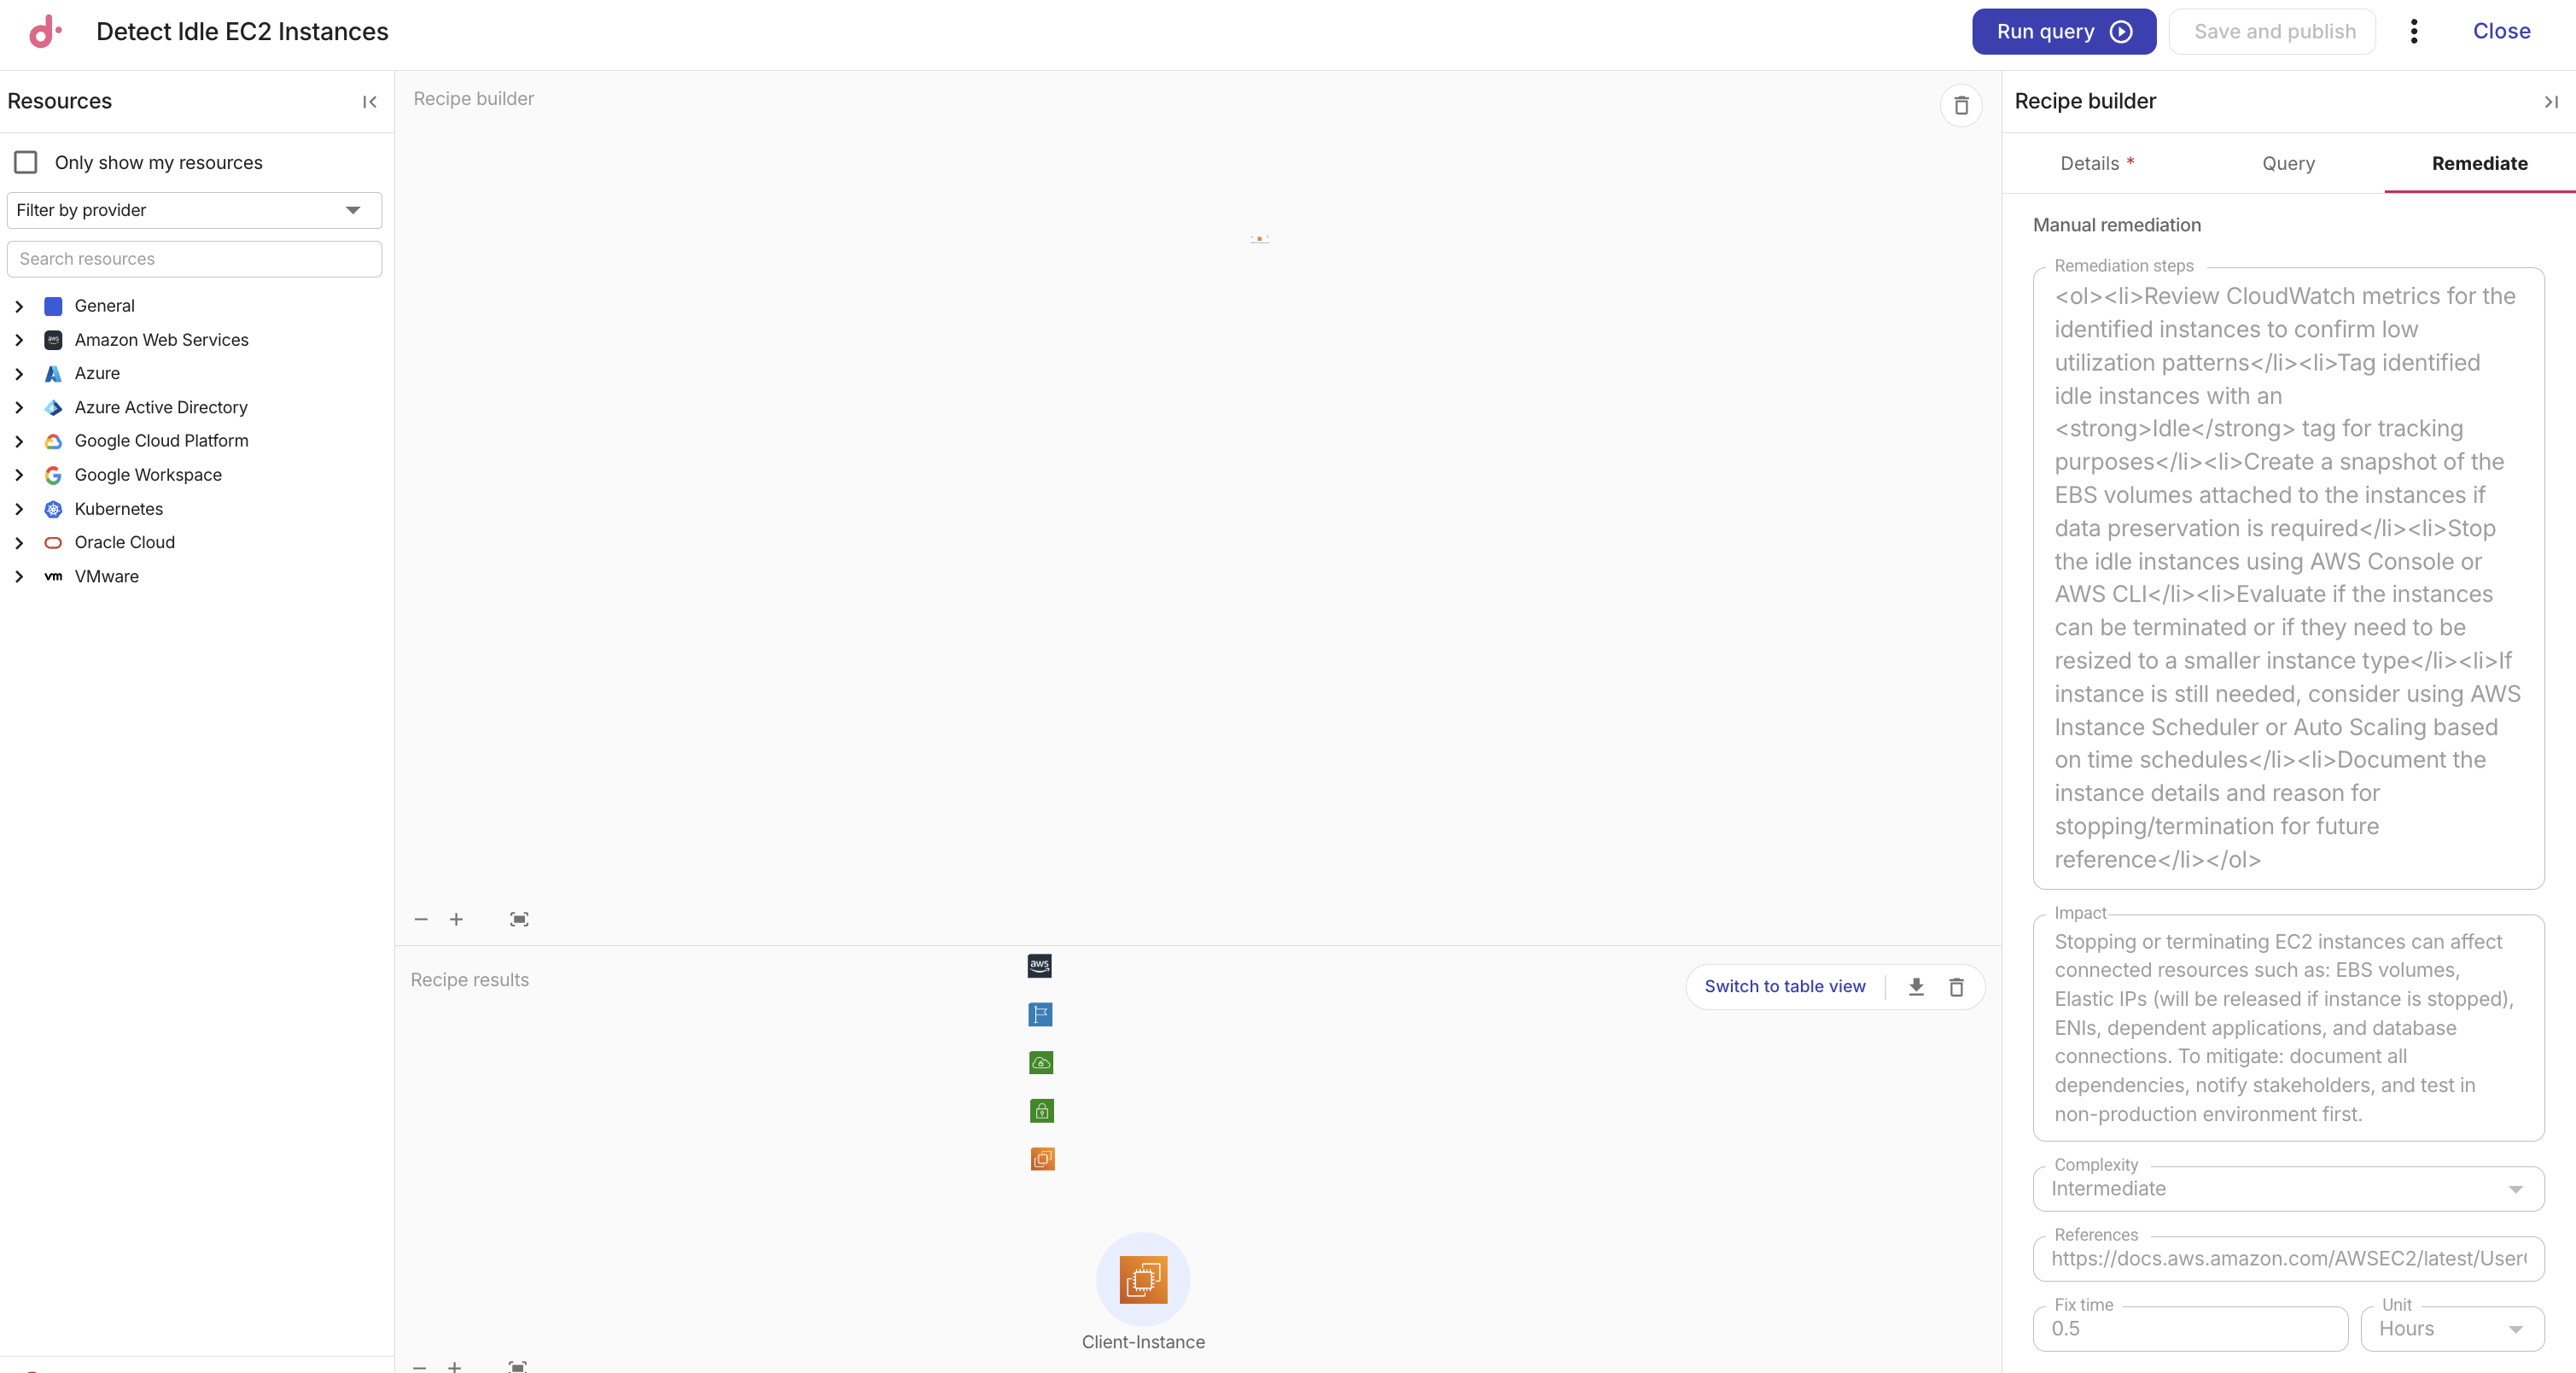This screenshot has height=1373, width=2576.
Task: Click the Google Workspace icon
Action: [x=54, y=475]
